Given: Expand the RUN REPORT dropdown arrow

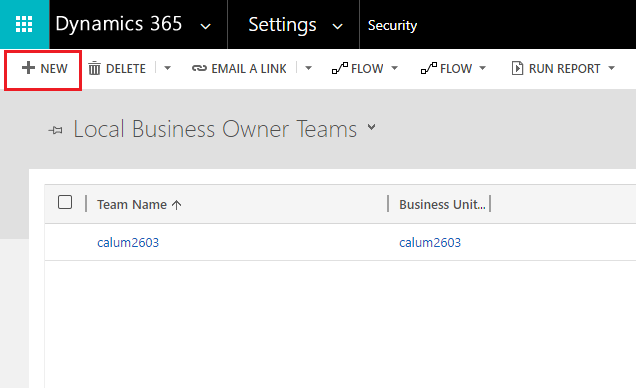Looking at the screenshot, I should [x=612, y=68].
